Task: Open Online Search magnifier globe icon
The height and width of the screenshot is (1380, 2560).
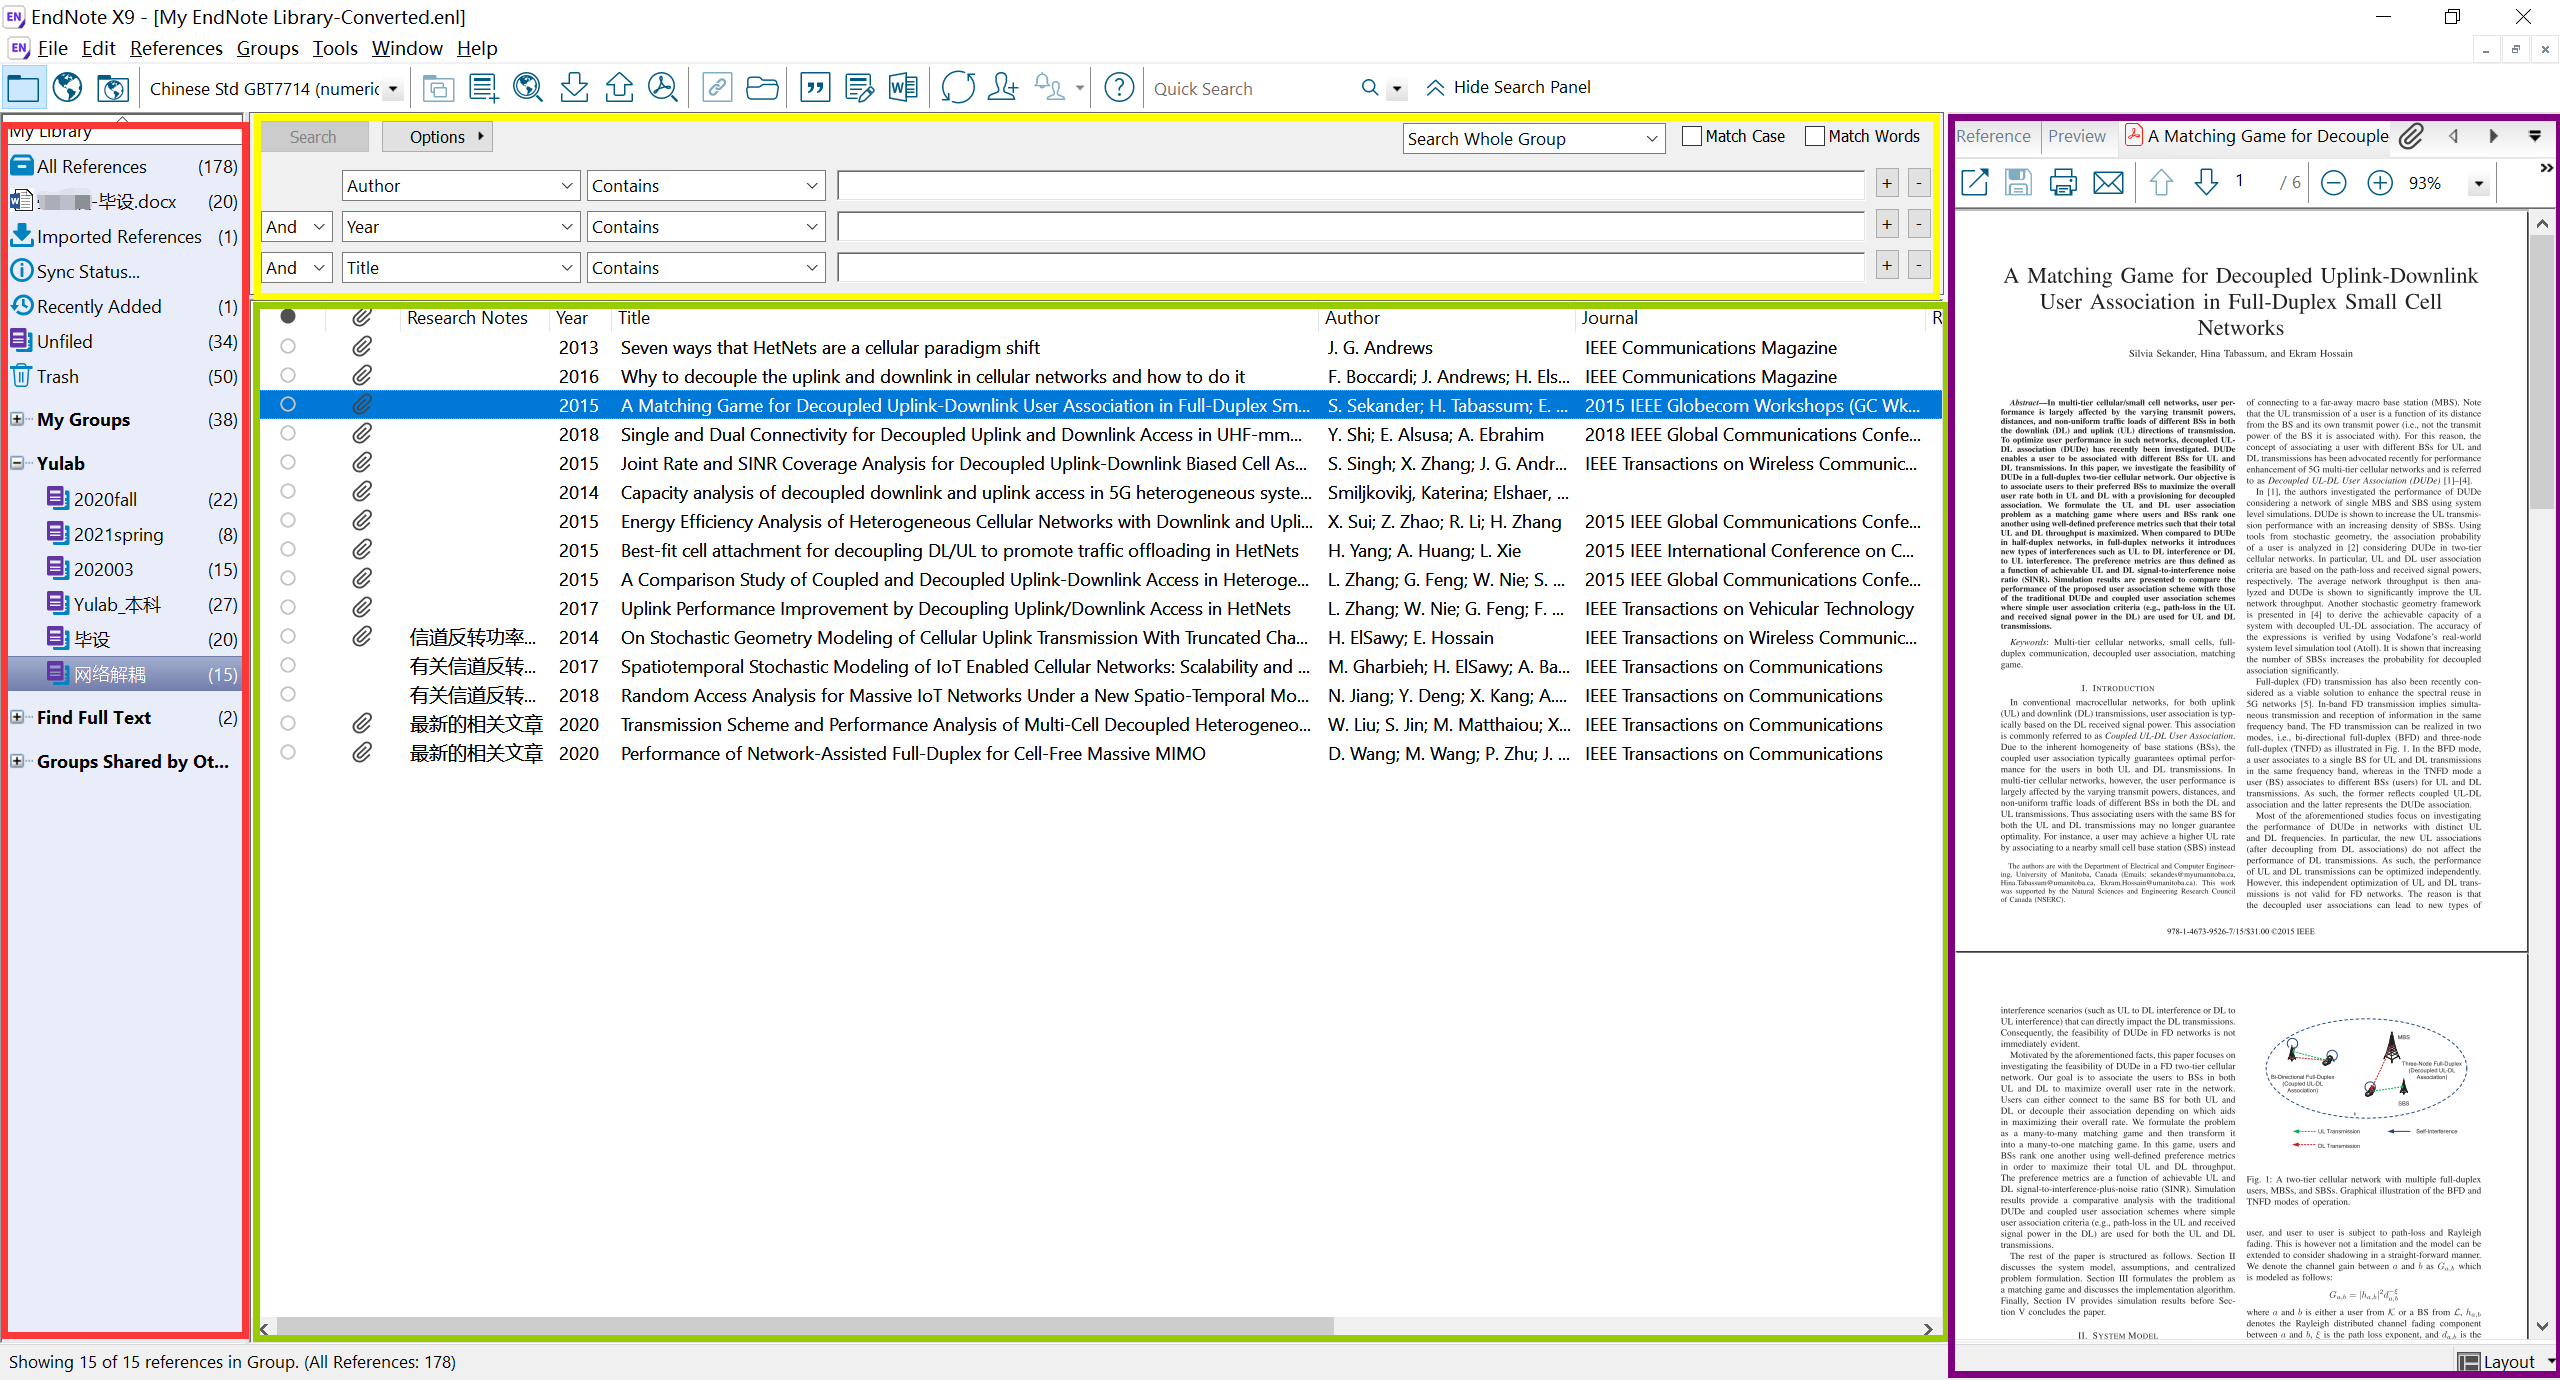Action: 528,88
